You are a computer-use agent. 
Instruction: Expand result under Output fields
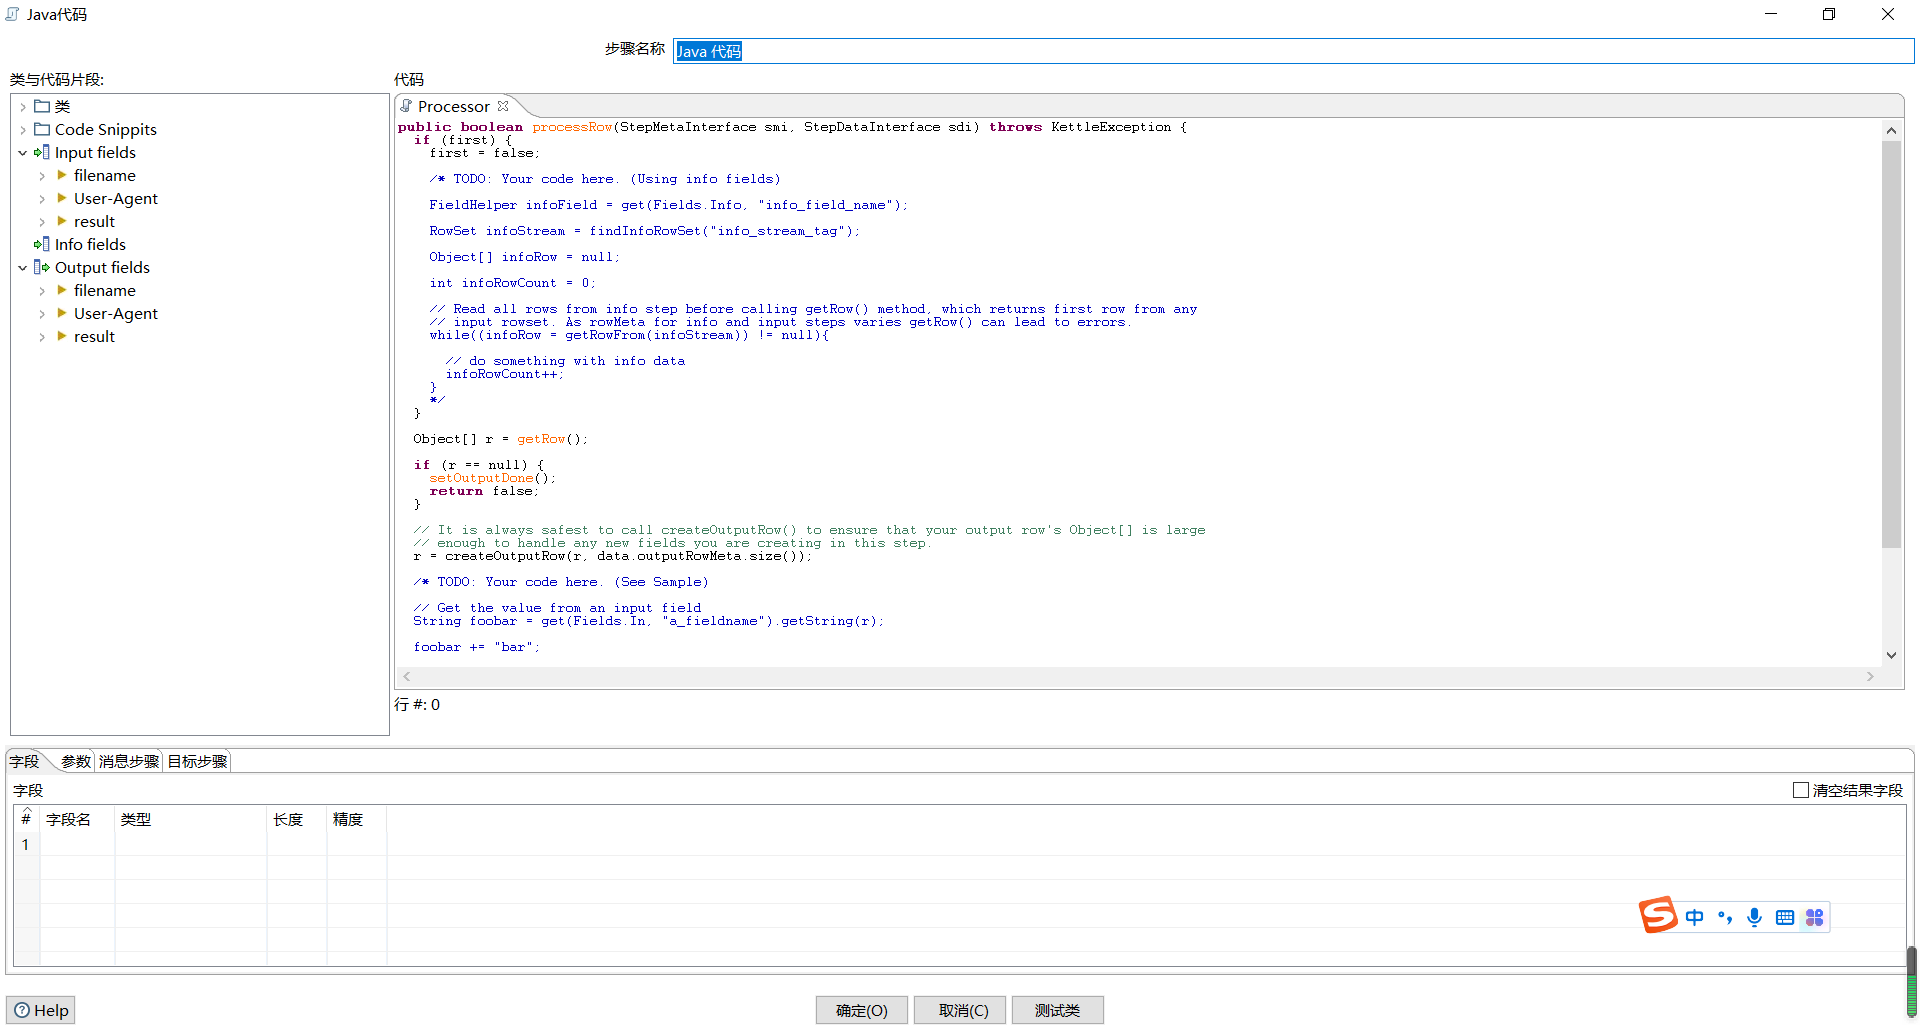tap(42, 337)
